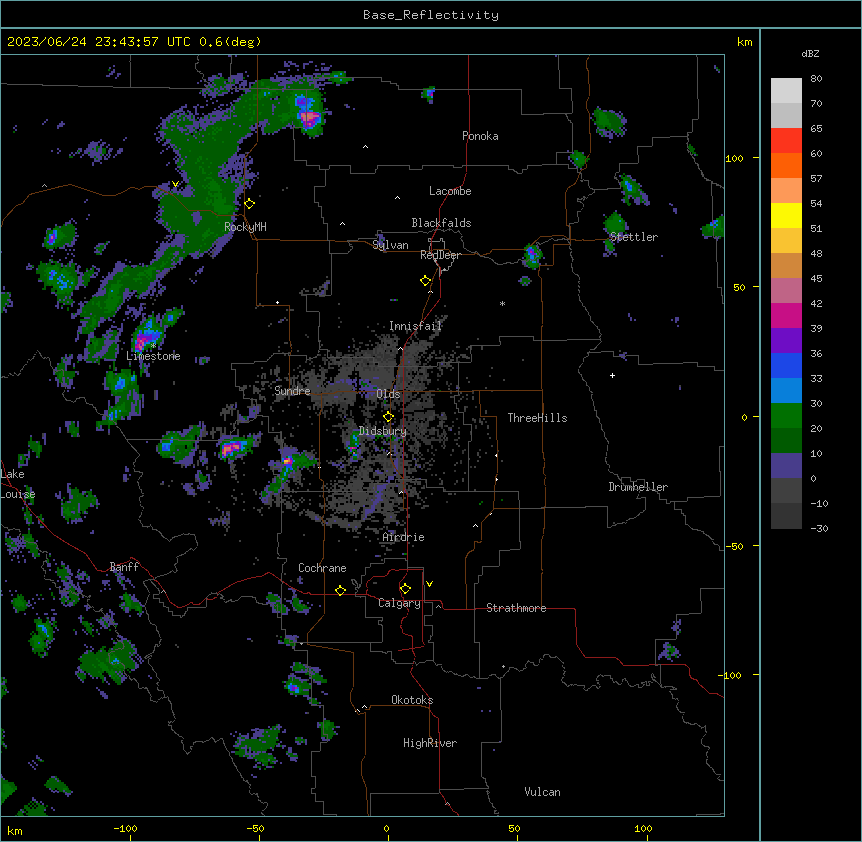The height and width of the screenshot is (842, 862).
Task: Click the yellow v marker east of Calgary
Action: tap(429, 584)
